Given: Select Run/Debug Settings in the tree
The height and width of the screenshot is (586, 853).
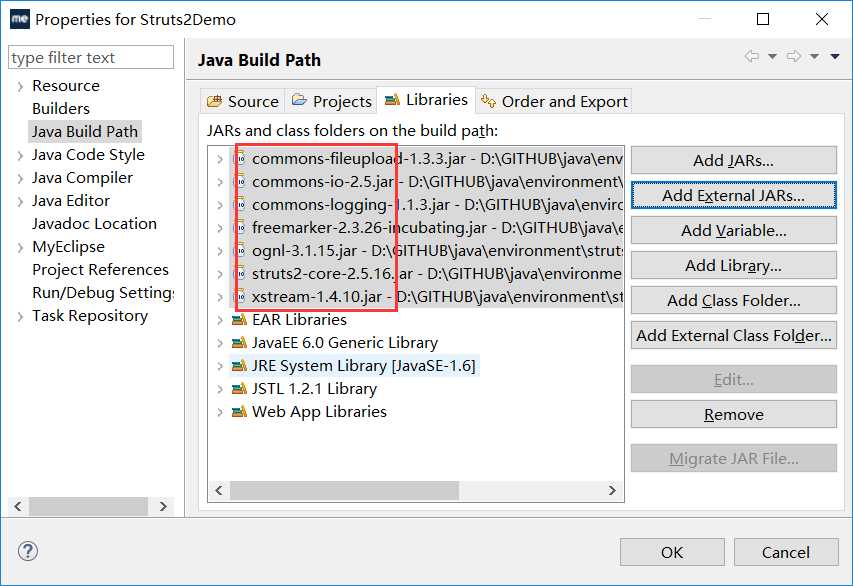Looking at the screenshot, I should 103,293.
